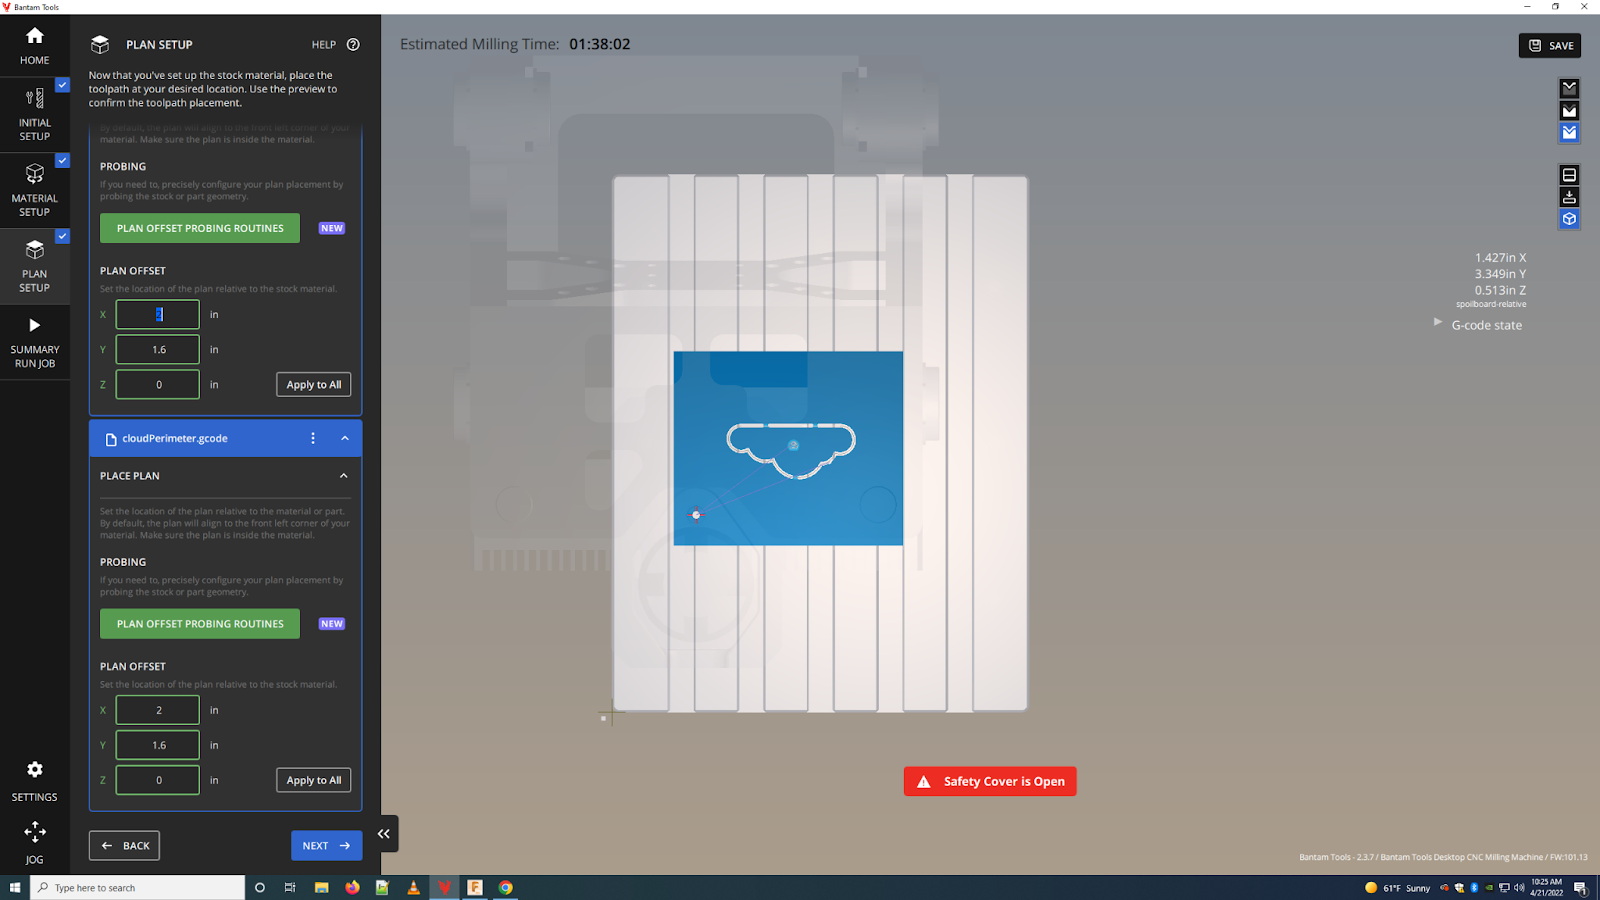This screenshot has height=900, width=1600.
Task: Go to the Home screen
Action: pyautogui.click(x=35, y=46)
